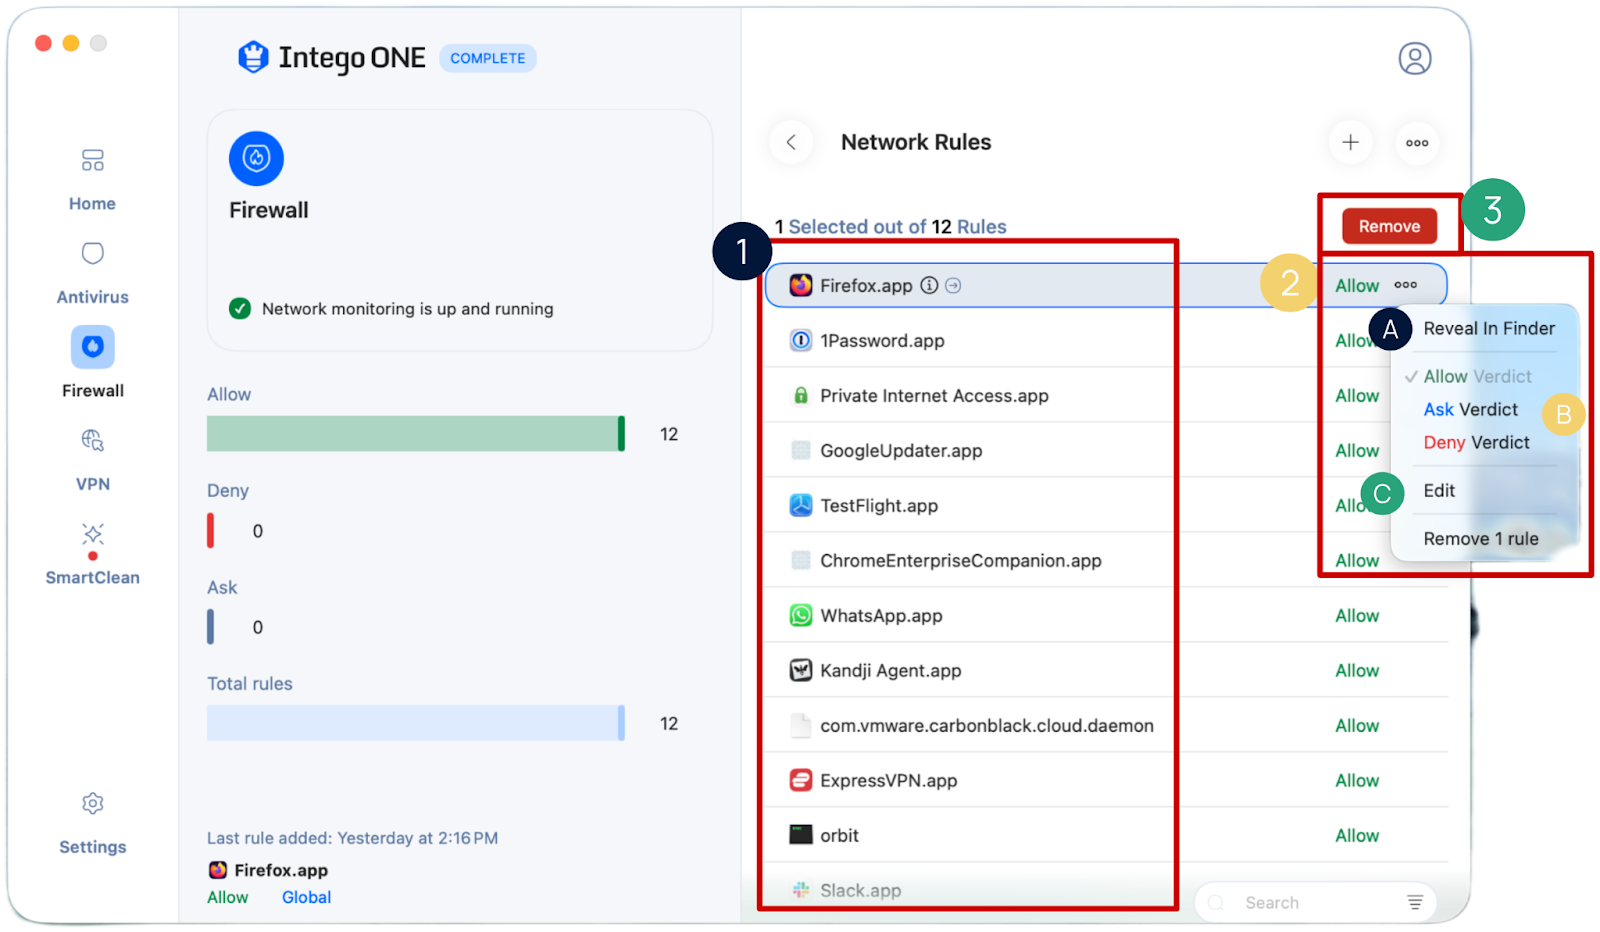Click Allow link under last rule added

(x=227, y=897)
